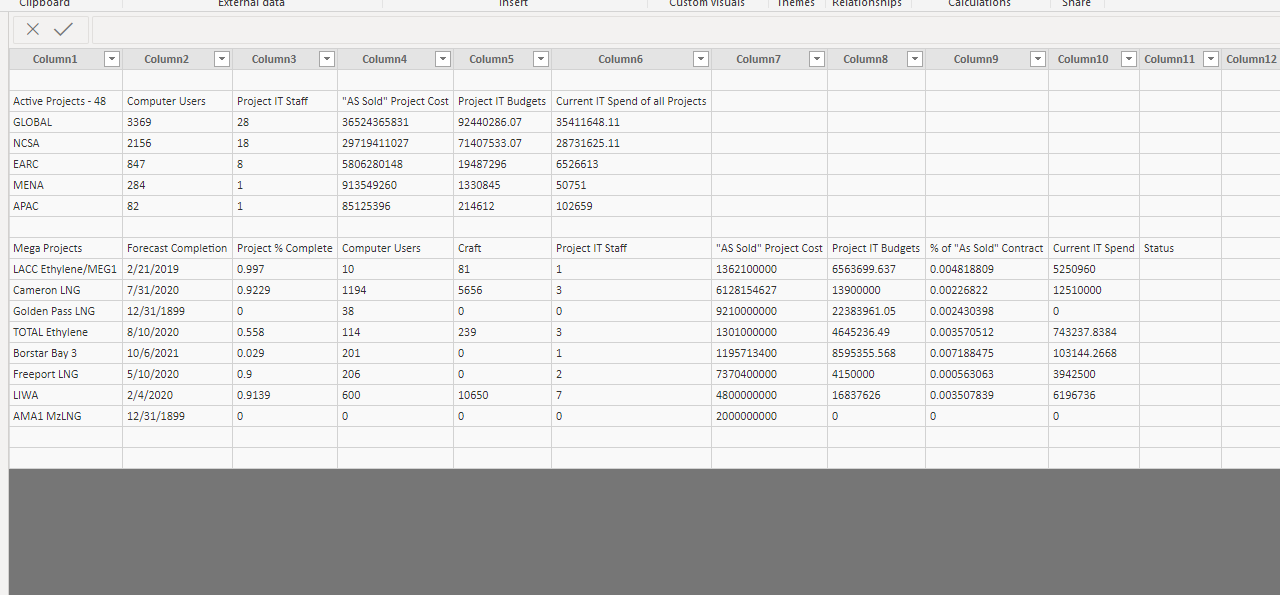Open Column4 filter dropdown arrow

(x=442, y=59)
